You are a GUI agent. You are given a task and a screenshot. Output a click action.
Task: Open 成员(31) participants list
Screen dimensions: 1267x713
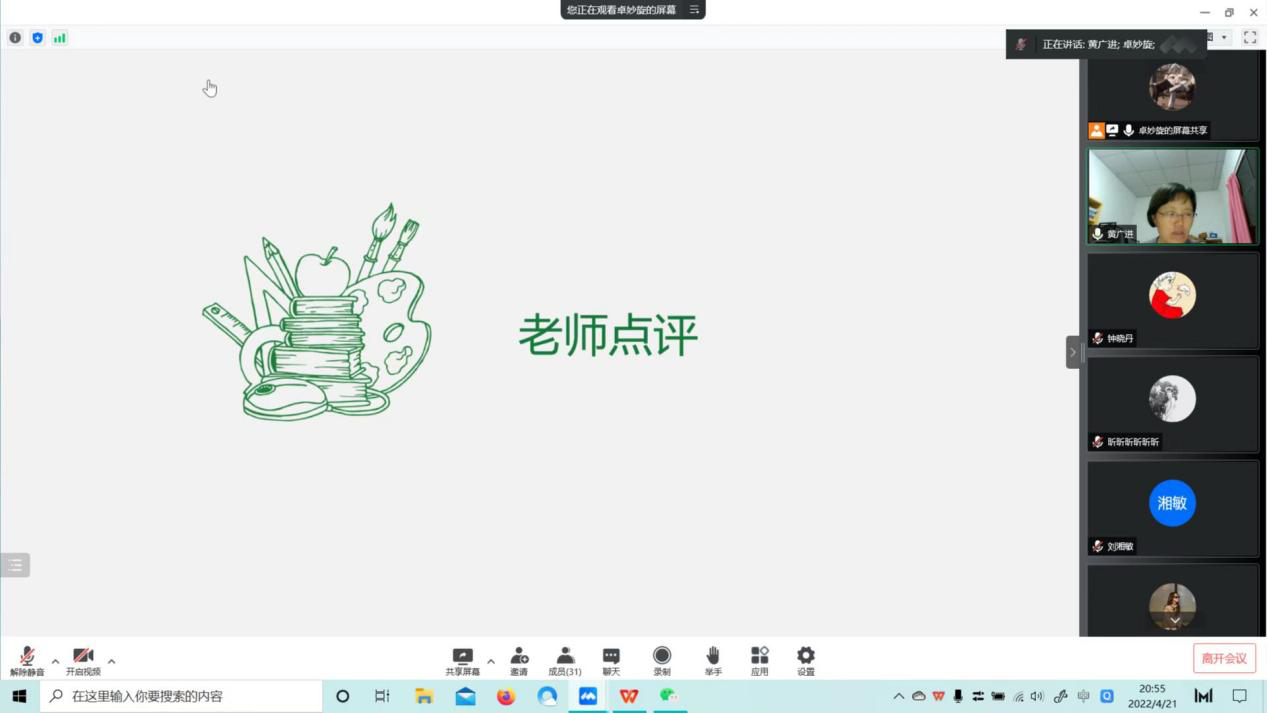pyautogui.click(x=565, y=659)
